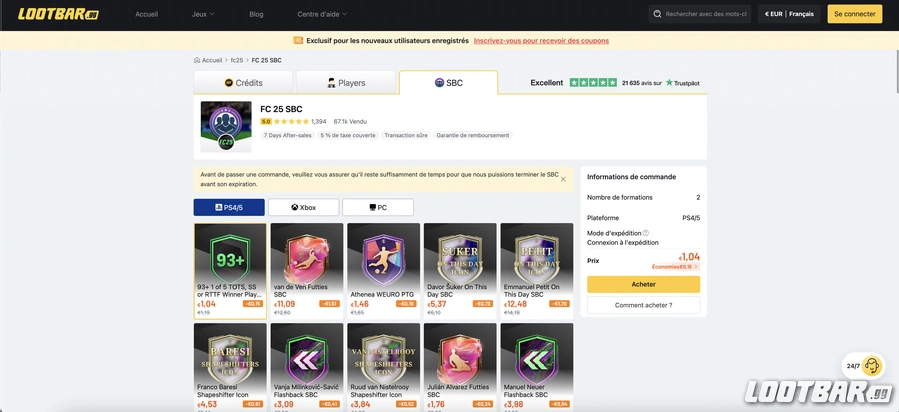Expand the Centre d'aide dropdown
Screen dimensions: 899x412
[322, 14]
